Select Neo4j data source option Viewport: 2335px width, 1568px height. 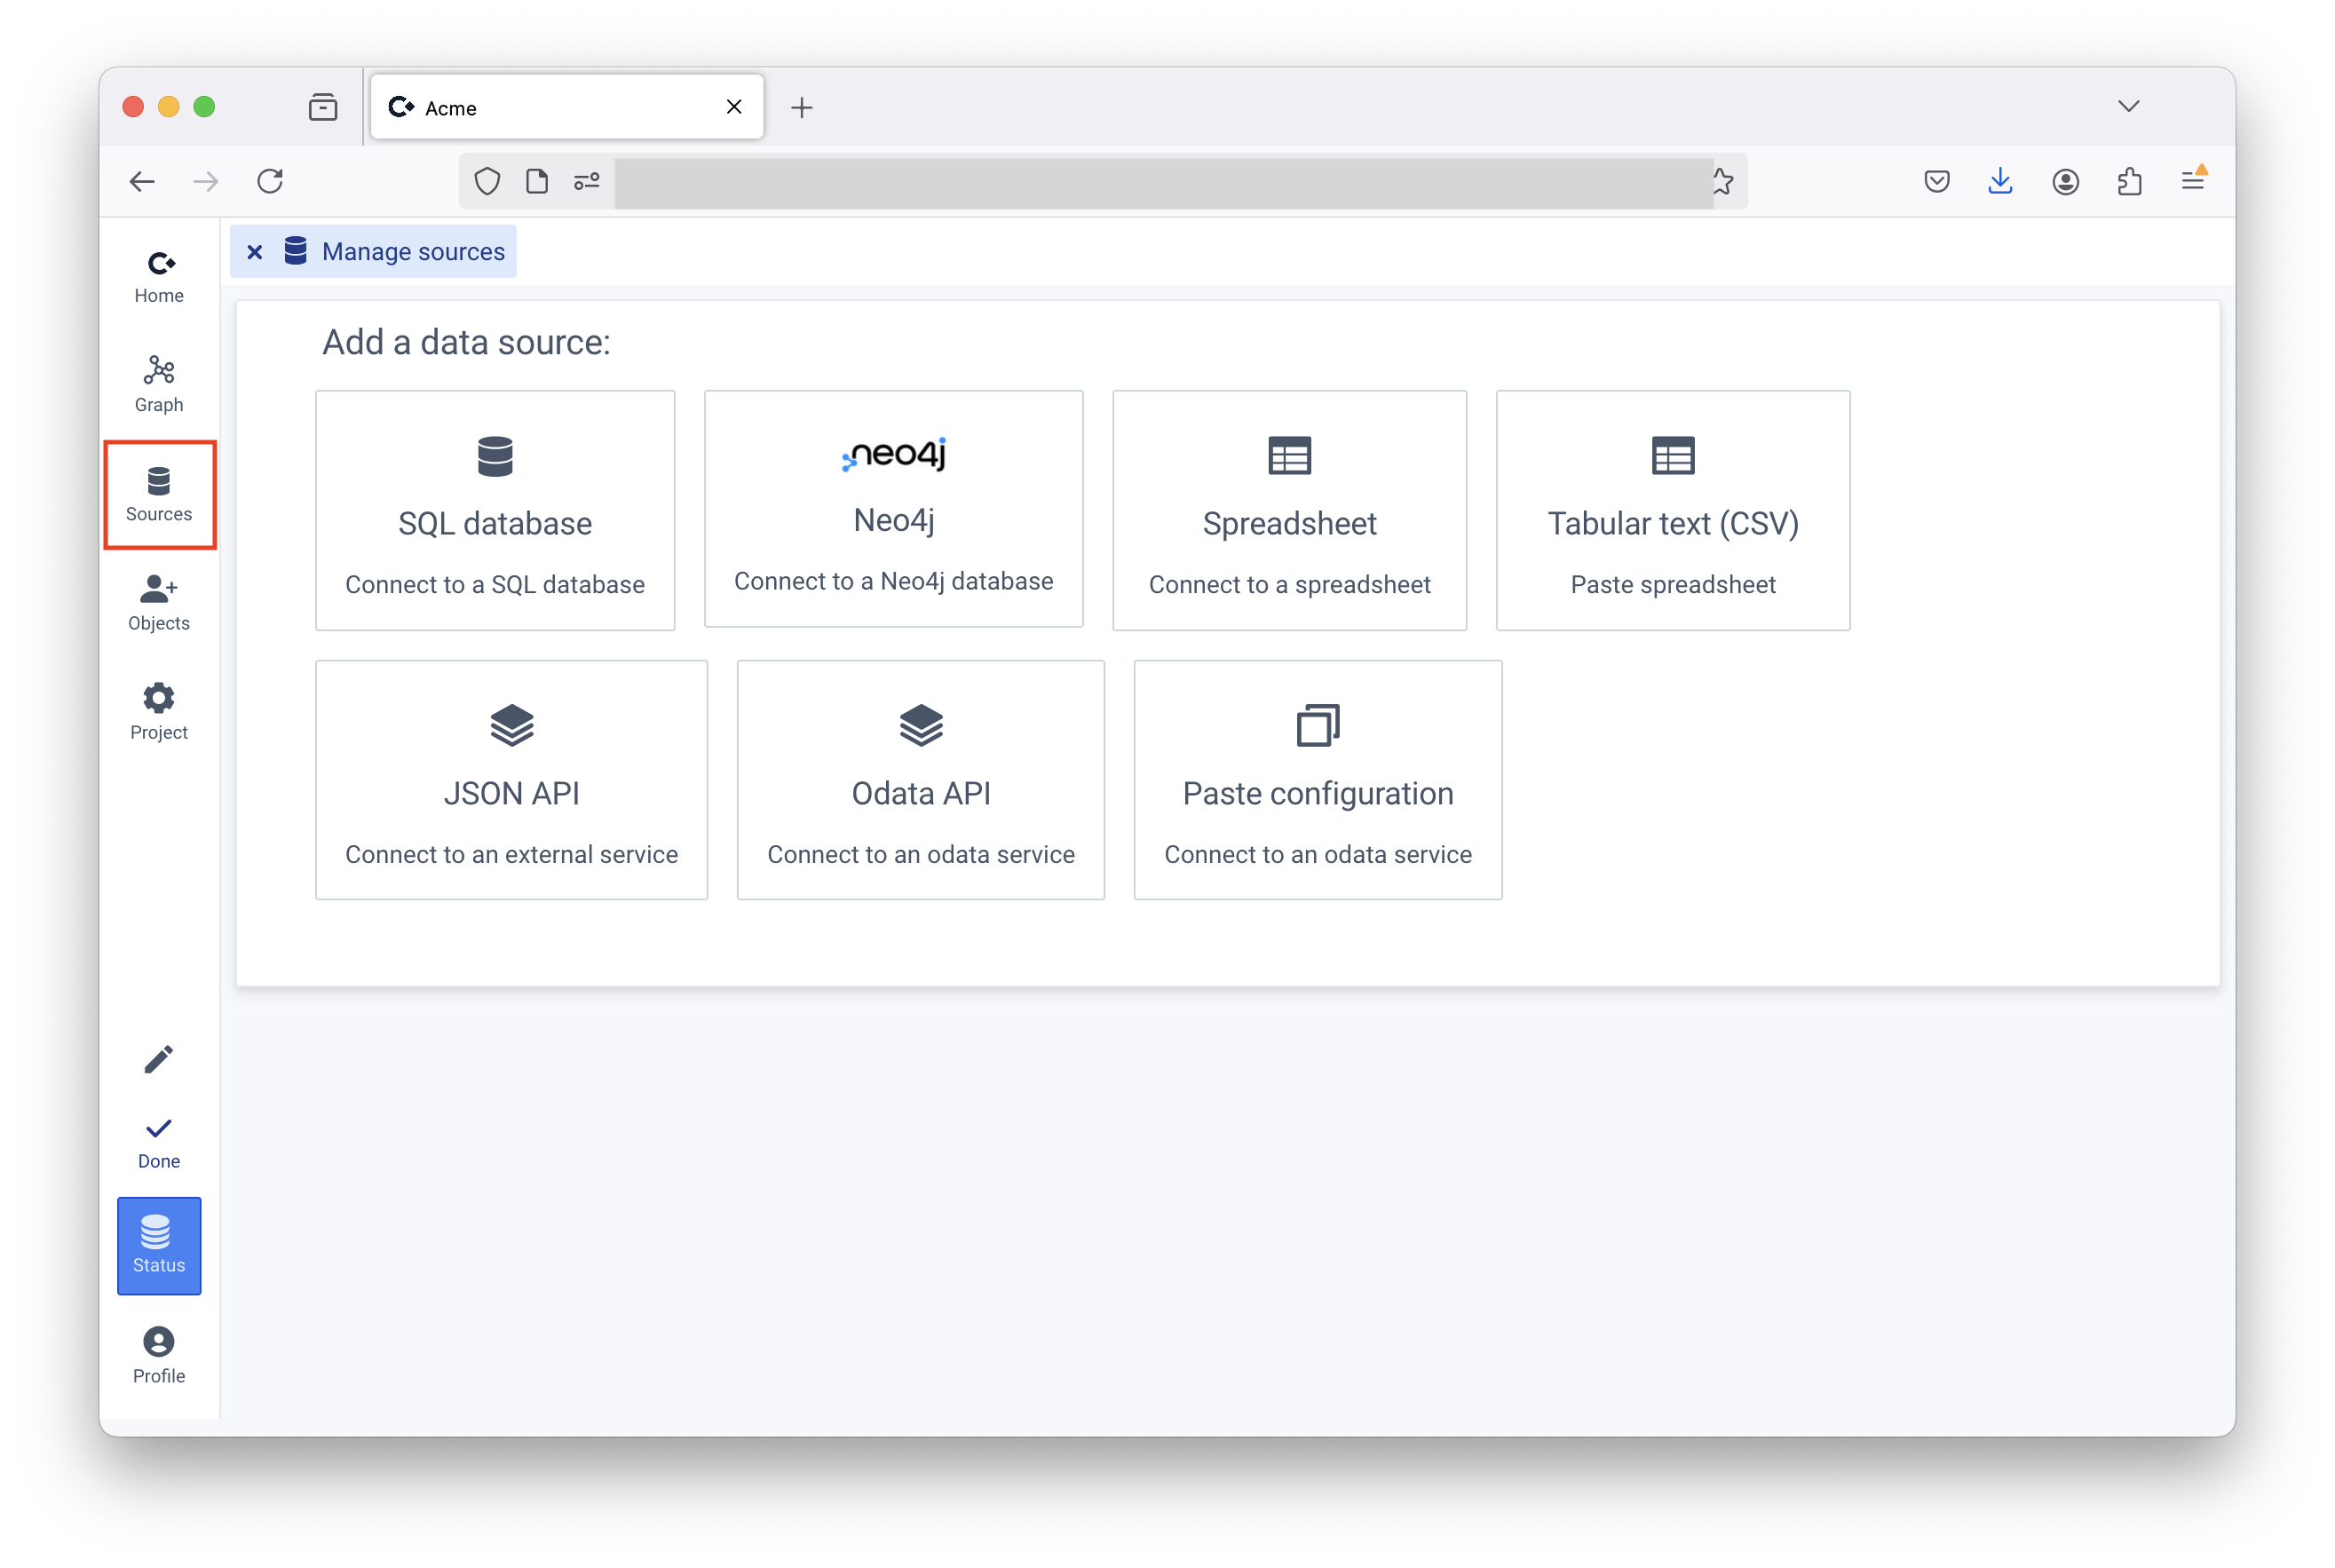pos(892,510)
